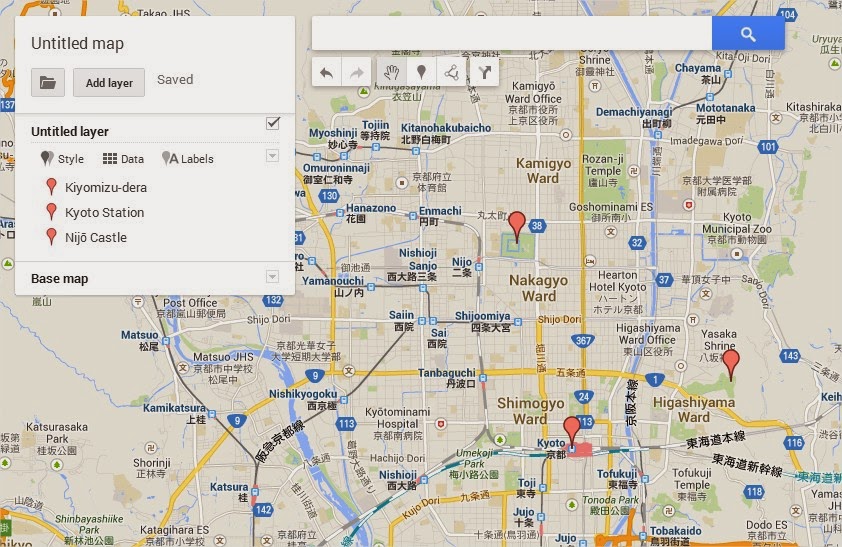Click the map marker on Nijō Castle

[x=517, y=227]
